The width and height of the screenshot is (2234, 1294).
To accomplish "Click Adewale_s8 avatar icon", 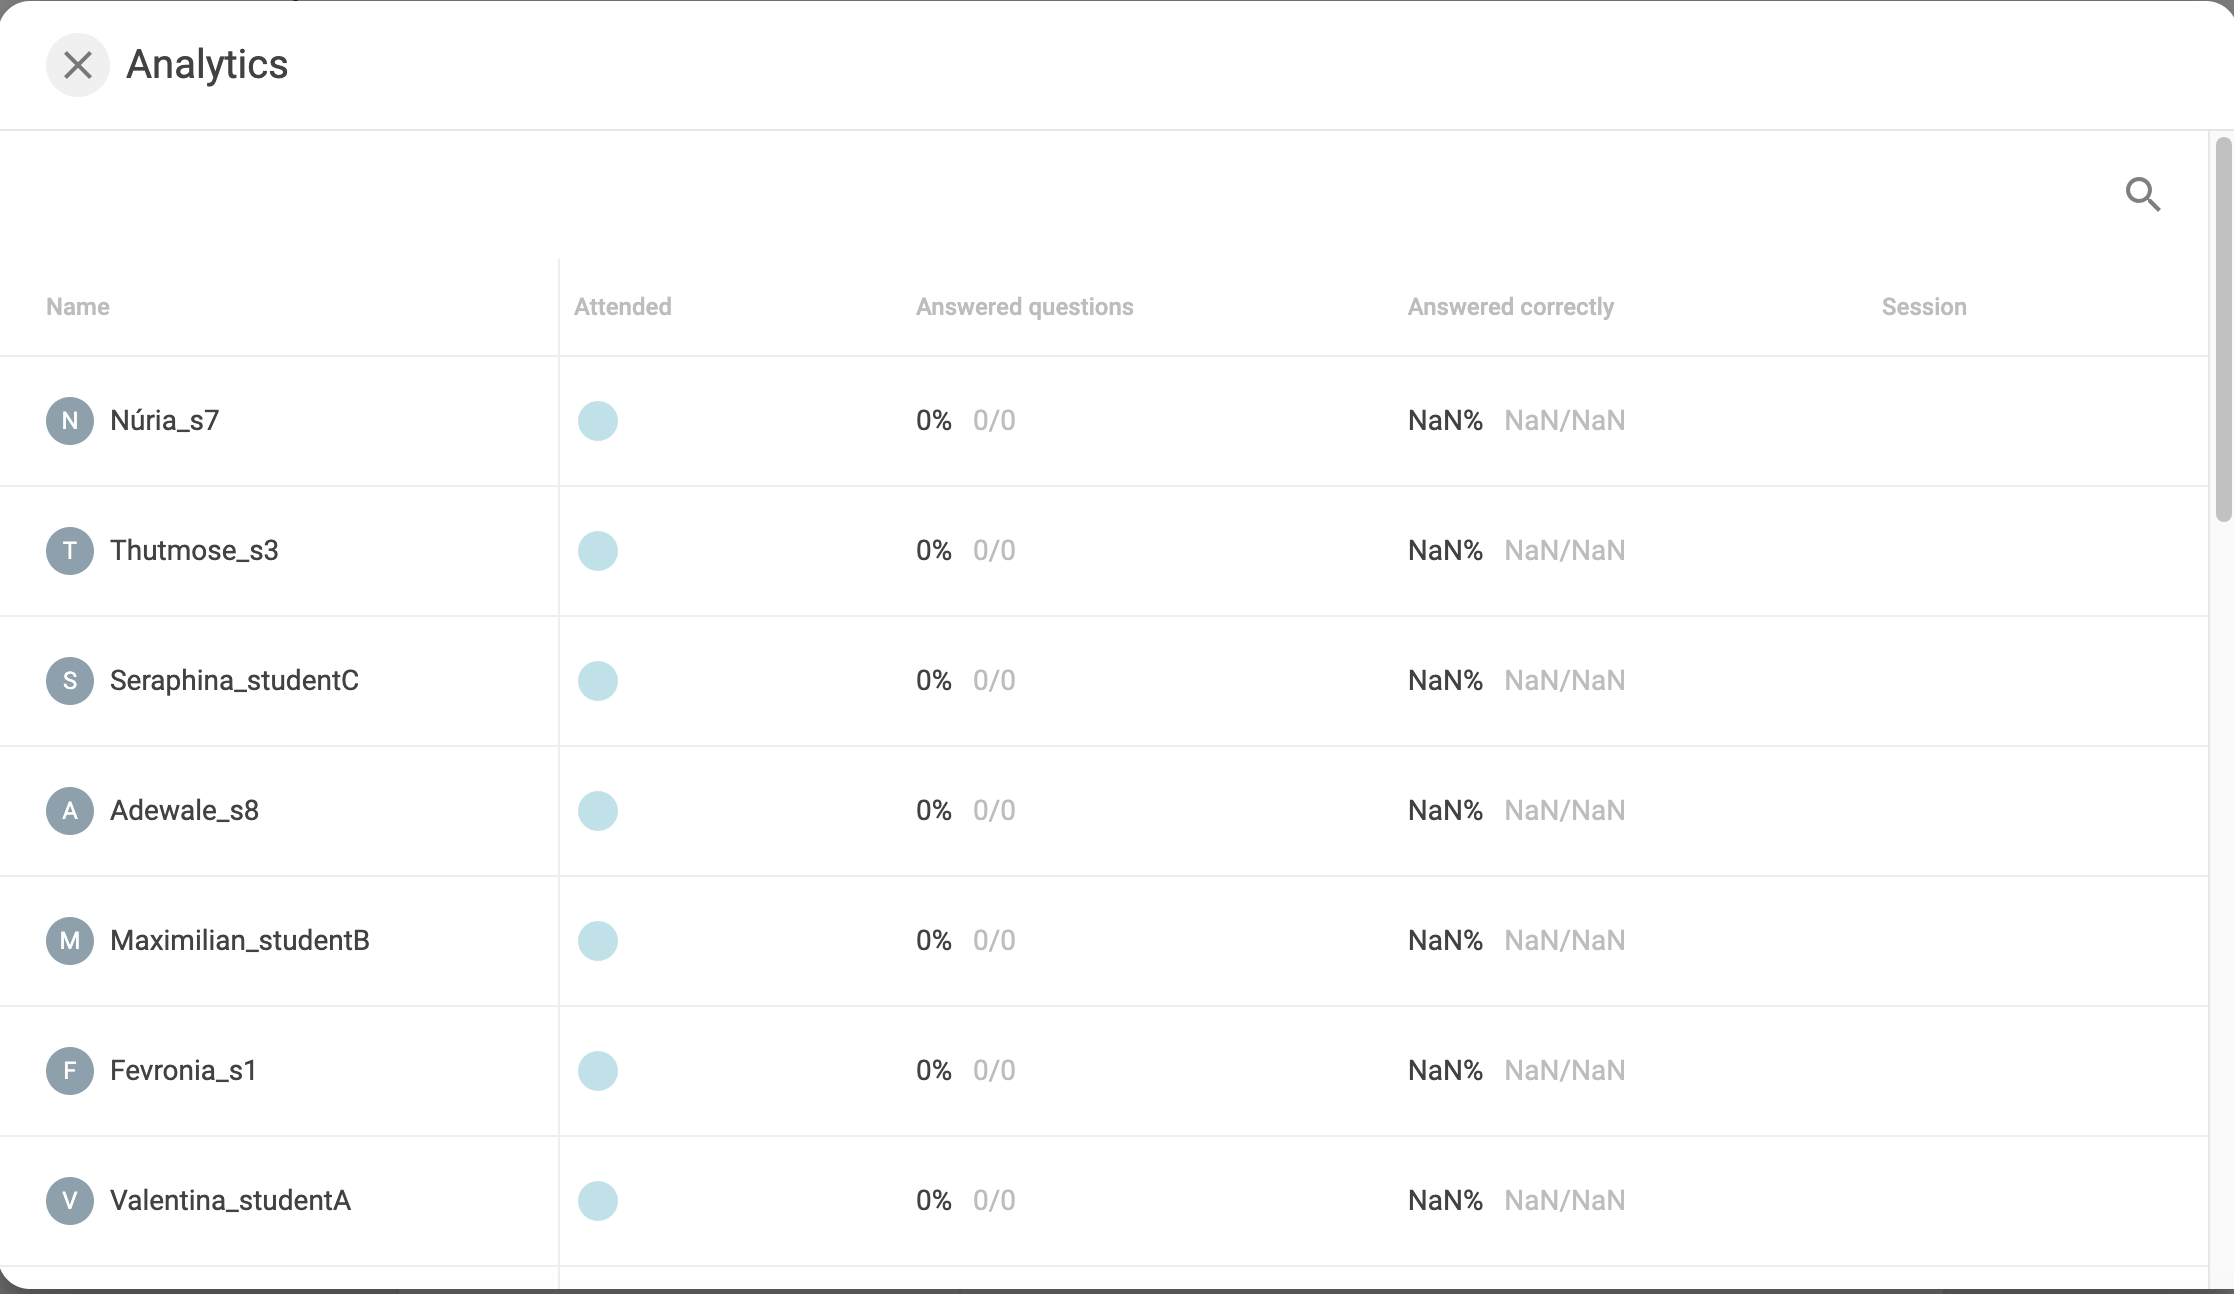I will pyautogui.click(x=70, y=811).
